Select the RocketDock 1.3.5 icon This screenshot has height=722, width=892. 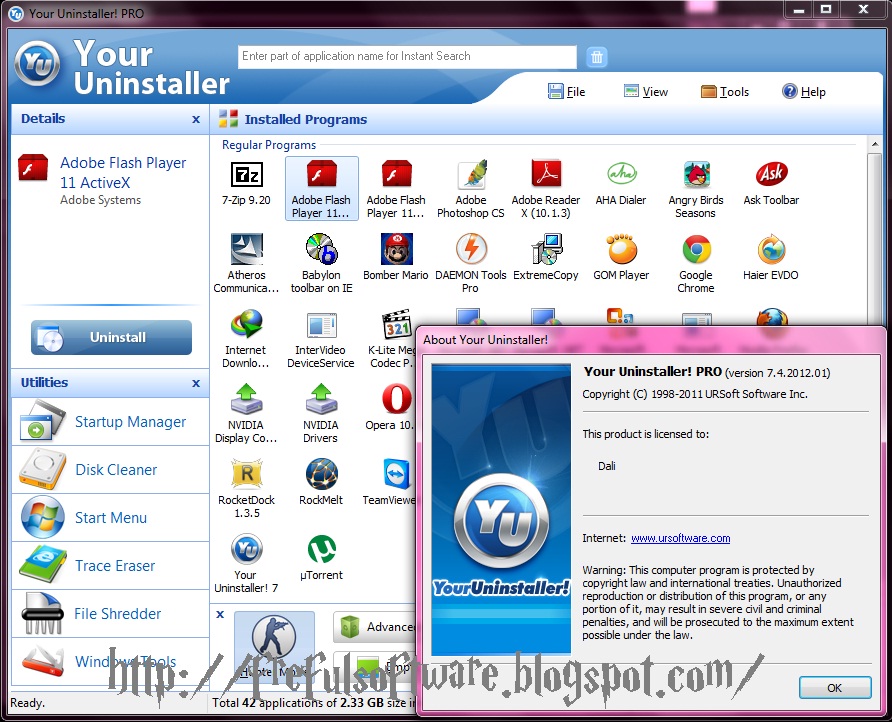[246, 475]
